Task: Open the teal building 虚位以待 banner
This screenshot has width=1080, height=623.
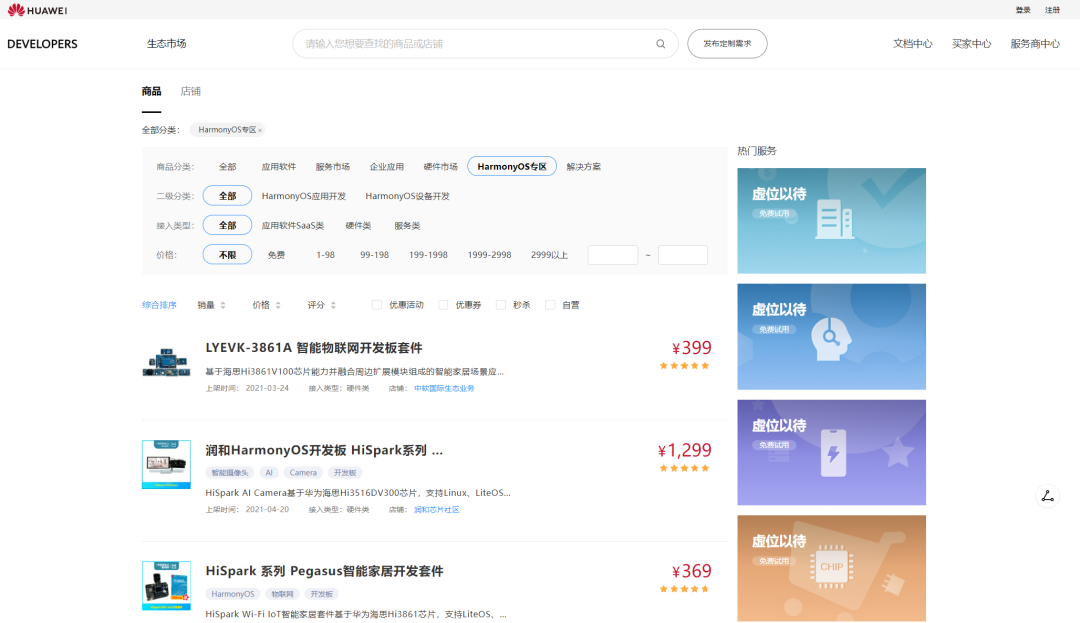Action: (831, 221)
